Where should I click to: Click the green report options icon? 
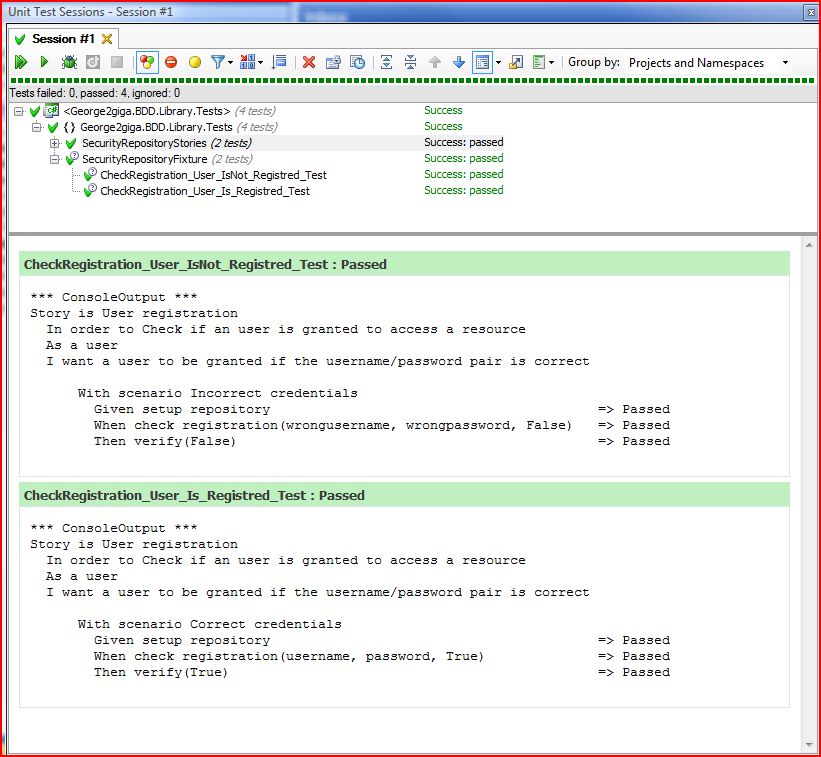pos(539,62)
